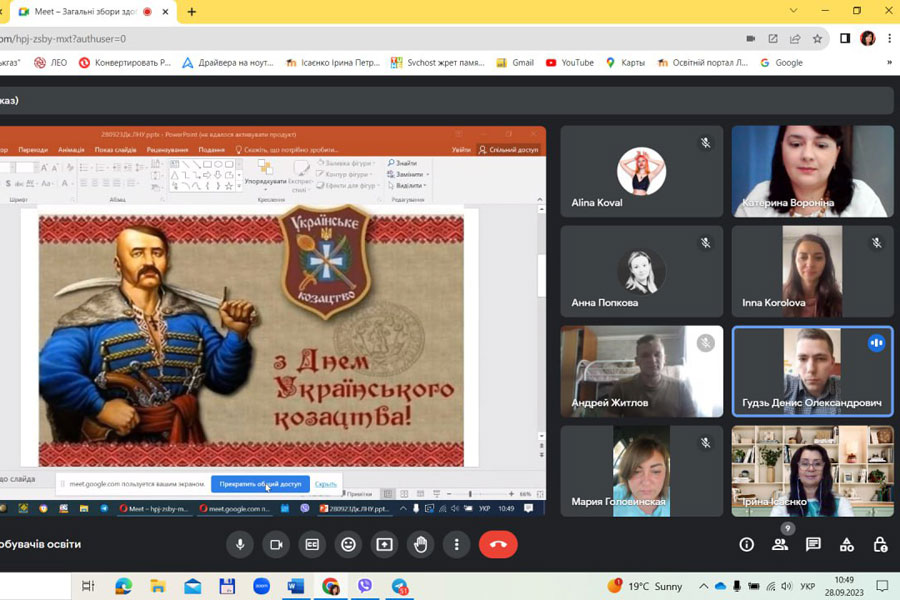The width and height of the screenshot is (900, 600).
Task: Click the hide link in sharing bar
Action: 326,484
